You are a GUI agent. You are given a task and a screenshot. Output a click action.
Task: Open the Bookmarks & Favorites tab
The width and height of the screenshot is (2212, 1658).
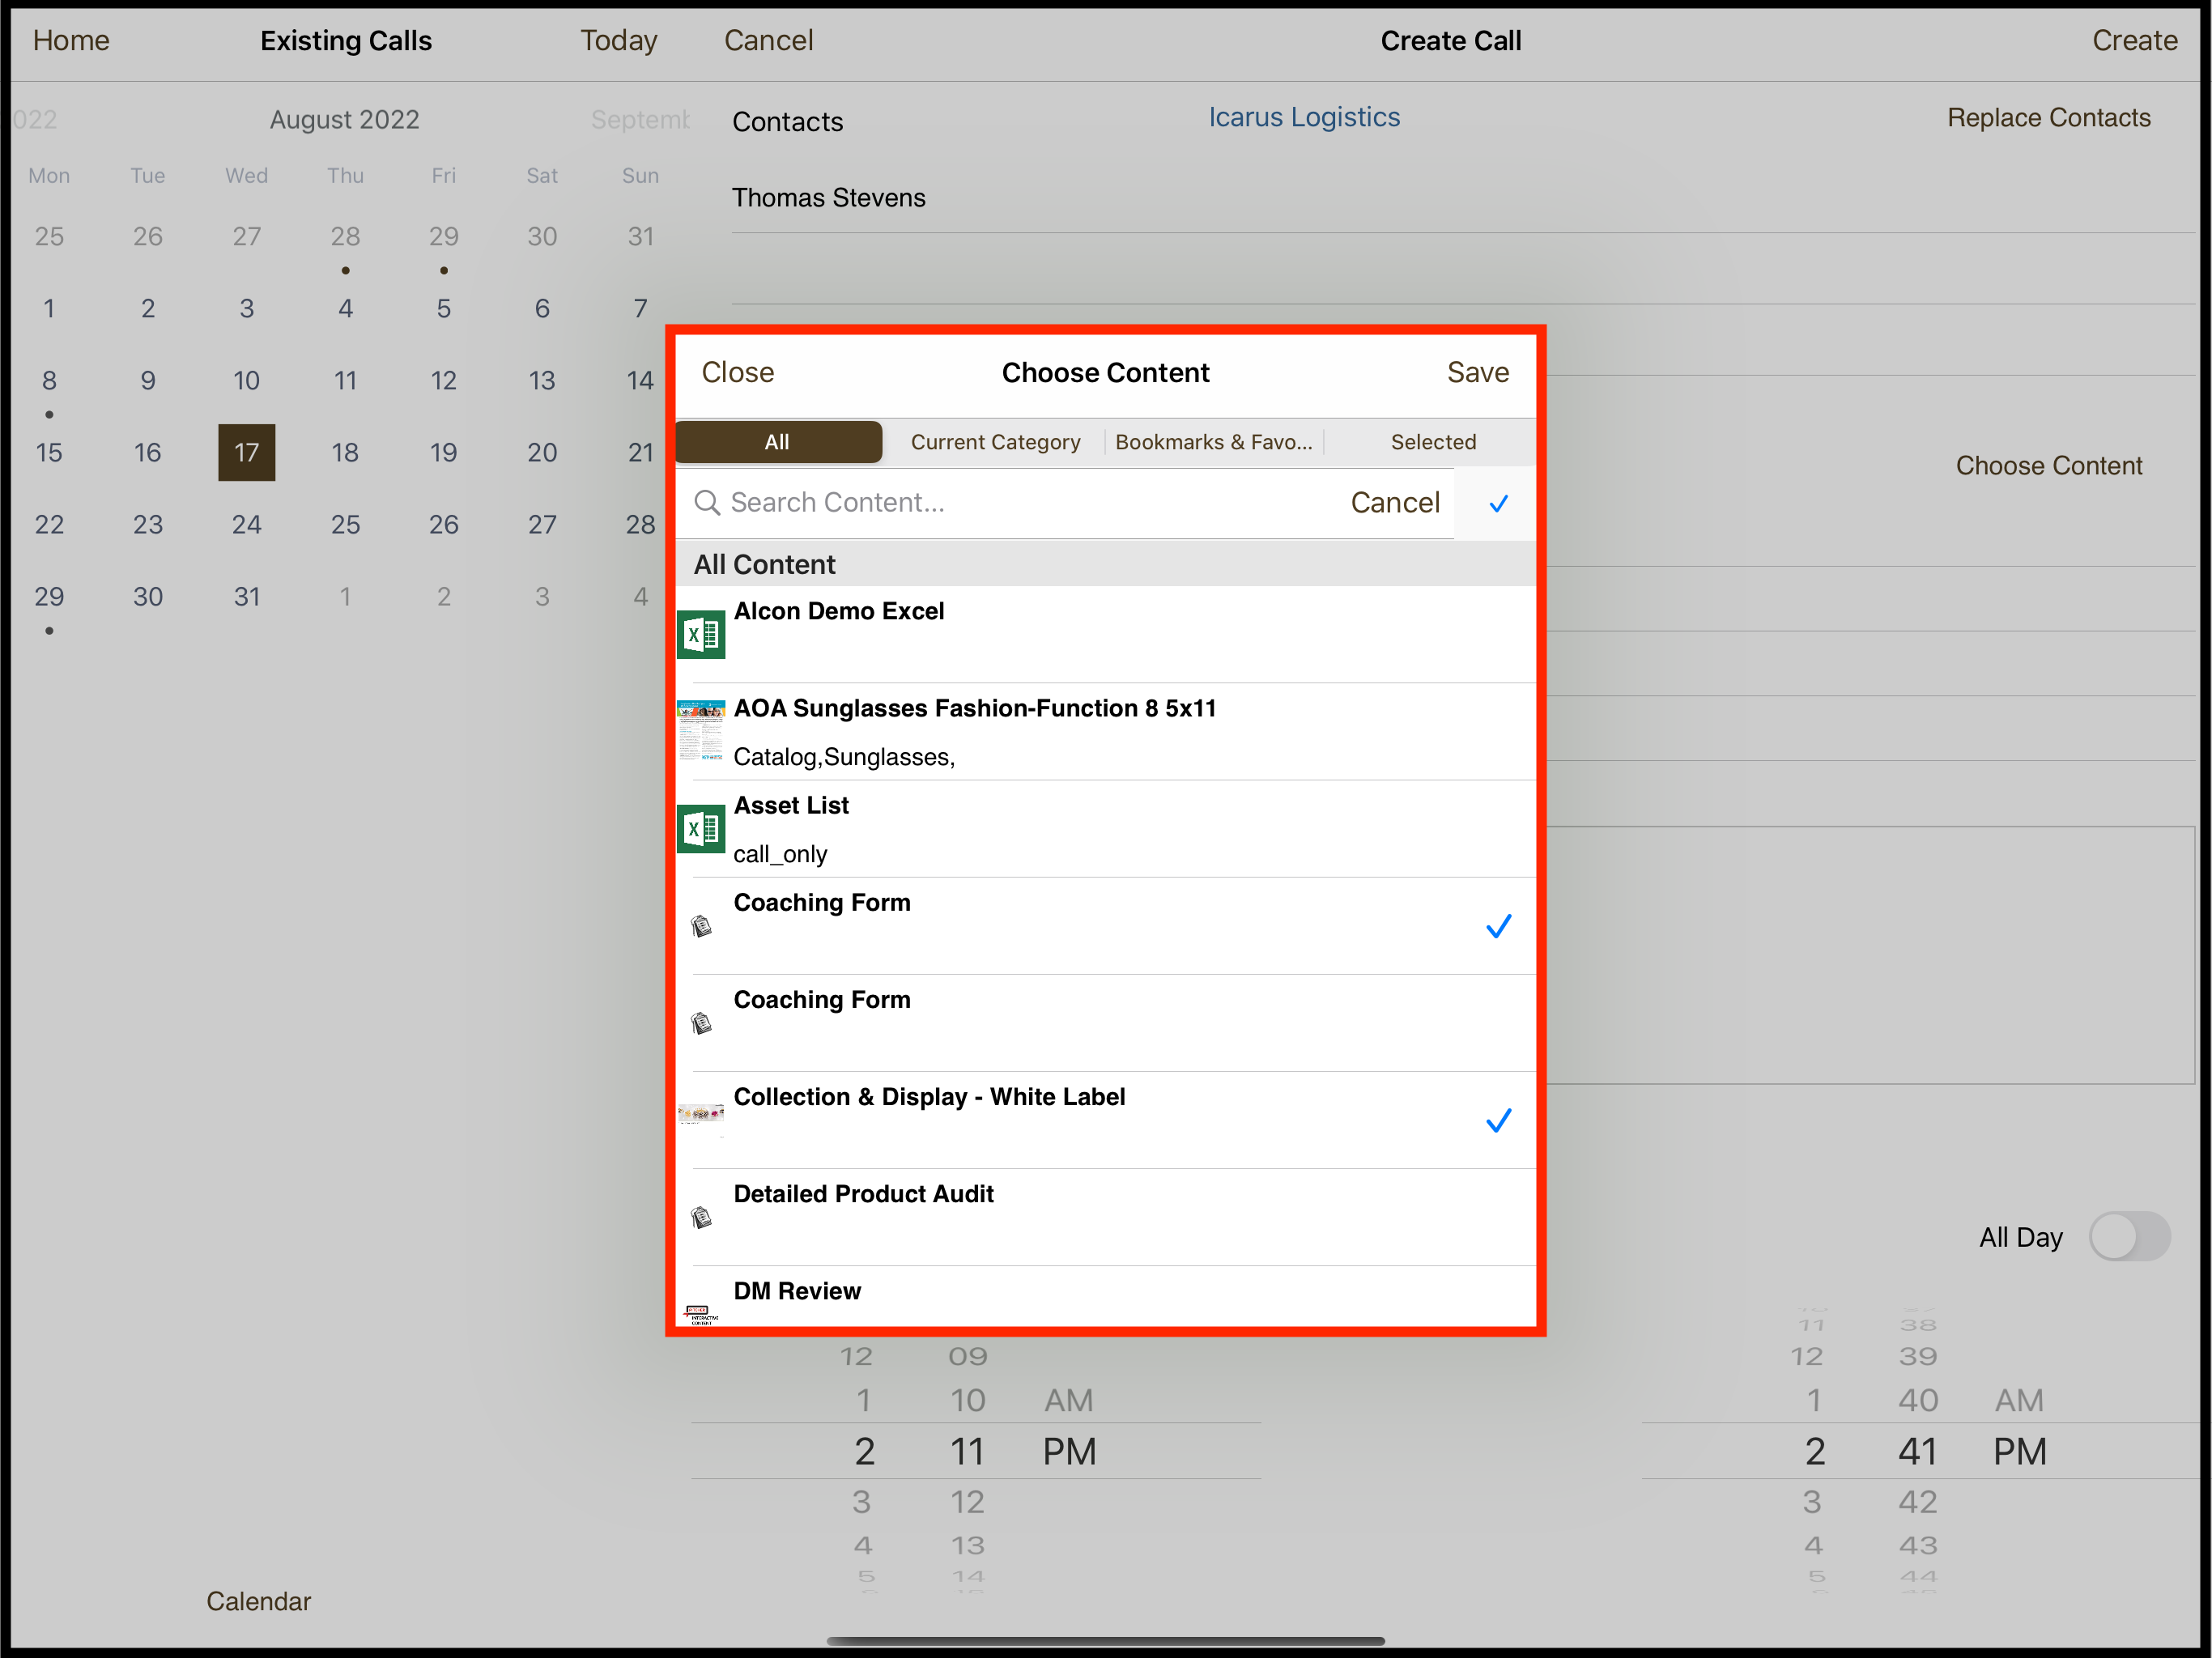[1213, 442]
